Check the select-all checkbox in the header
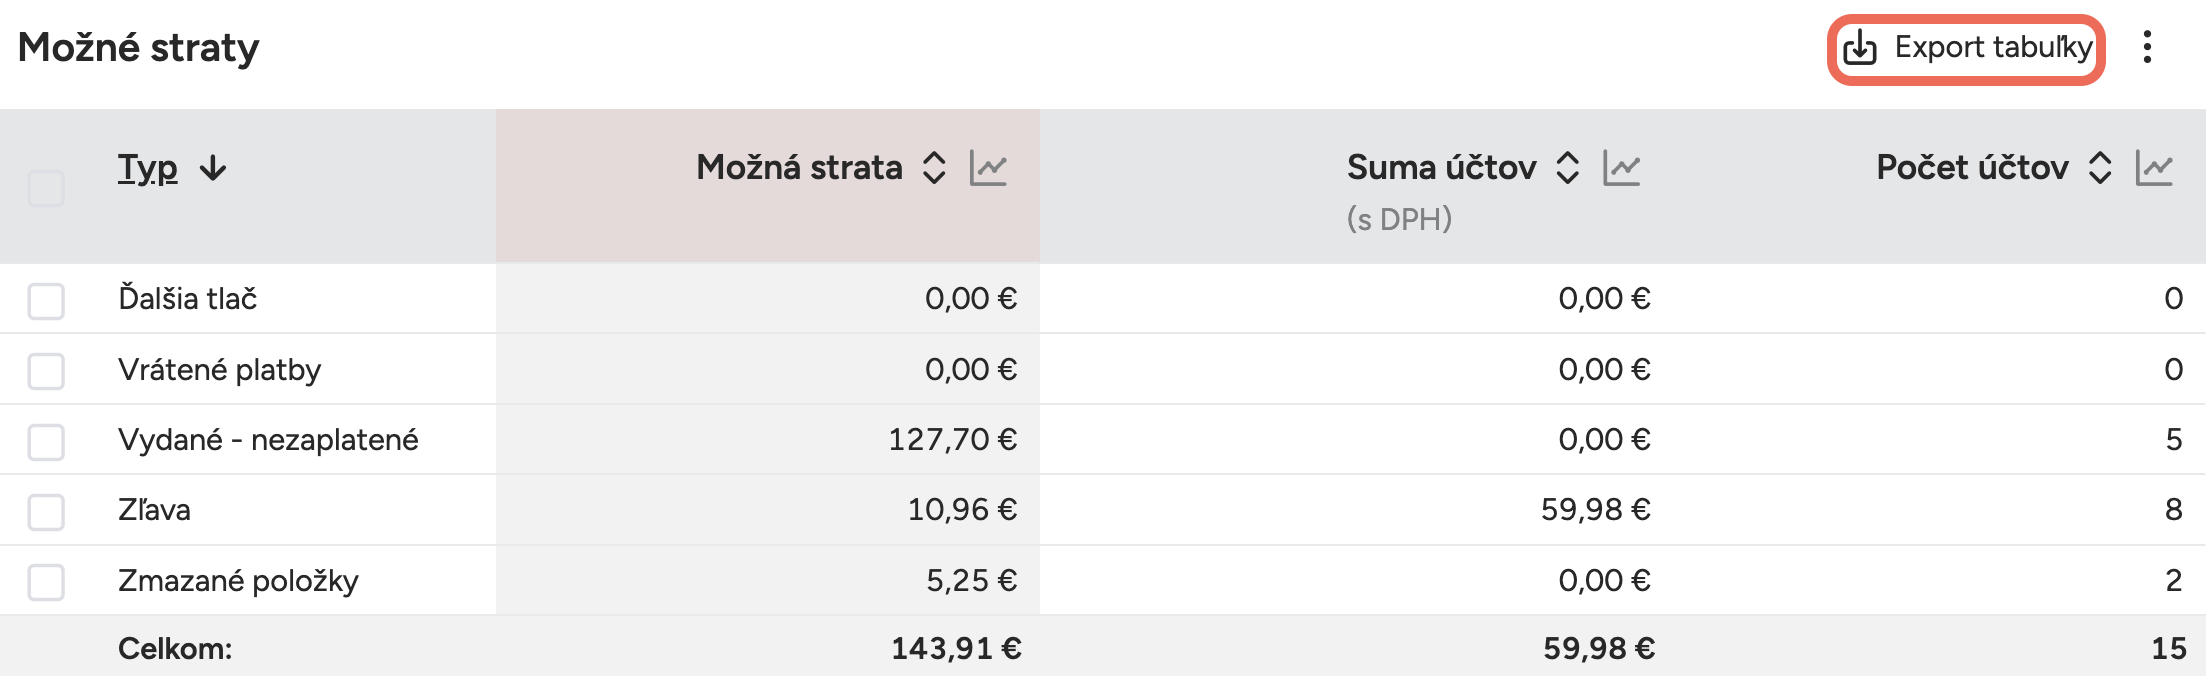This screenshot has height=676, width=2206. click(46, 186)
